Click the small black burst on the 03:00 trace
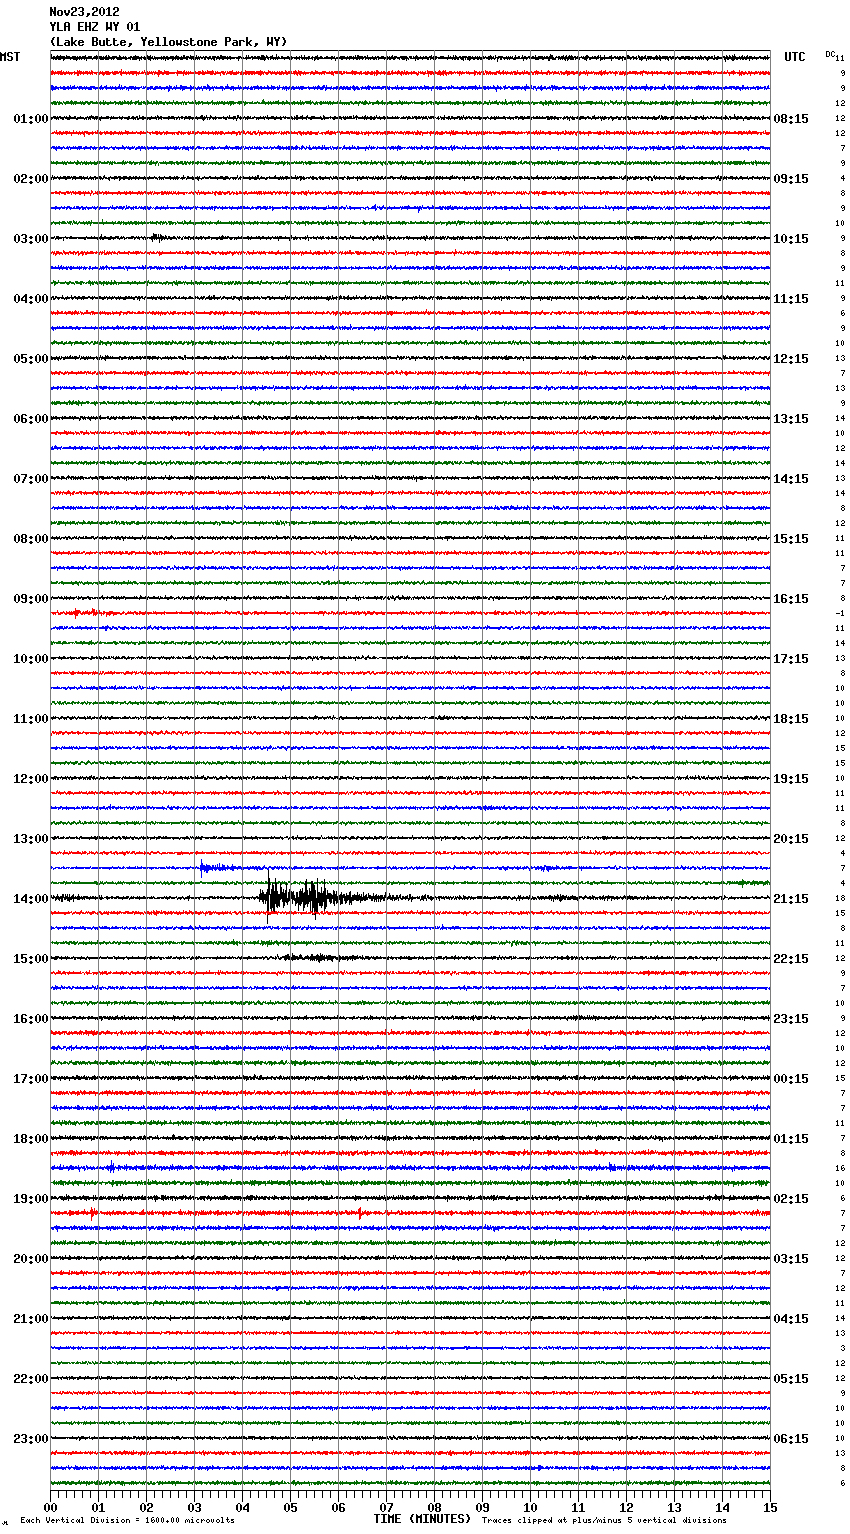The image size is (850, 1534). [x=157, y=238]
